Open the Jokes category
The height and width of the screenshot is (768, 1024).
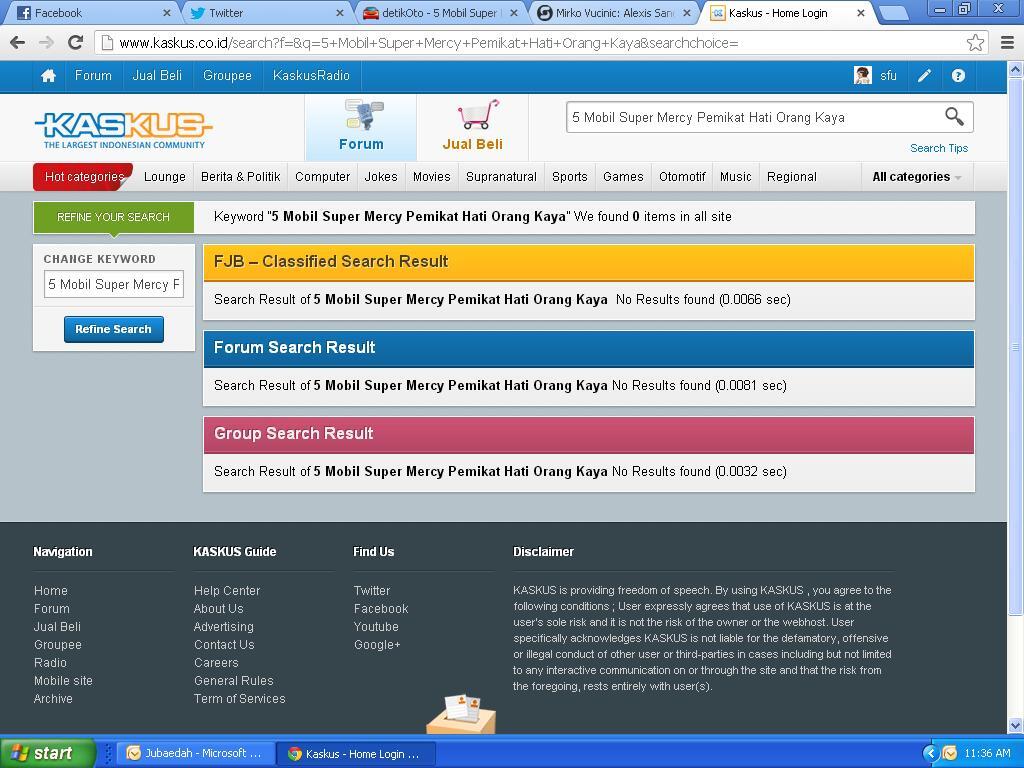point(381,177)
